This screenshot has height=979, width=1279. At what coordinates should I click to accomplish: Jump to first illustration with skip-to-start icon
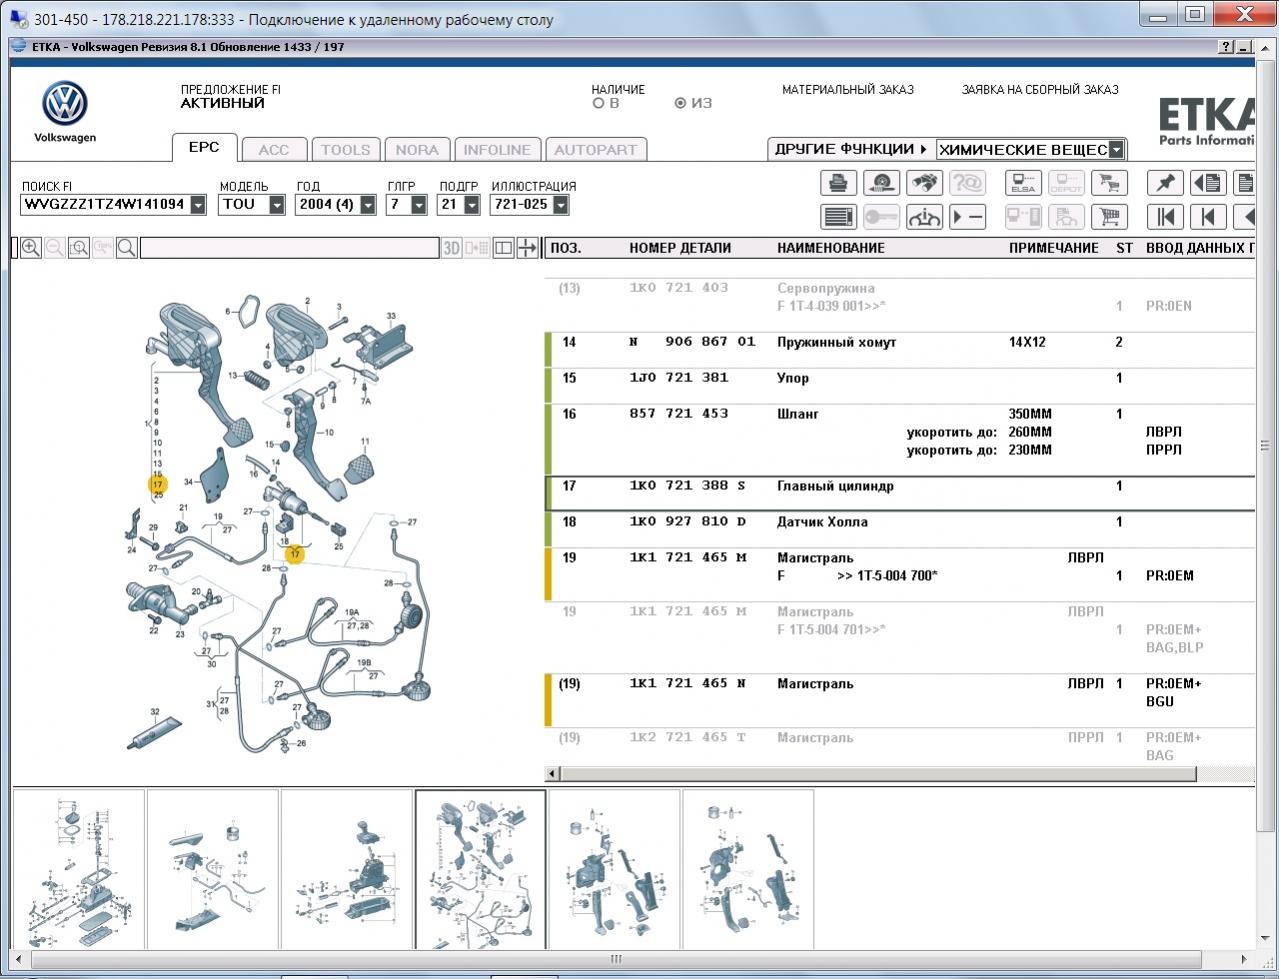1165,217
